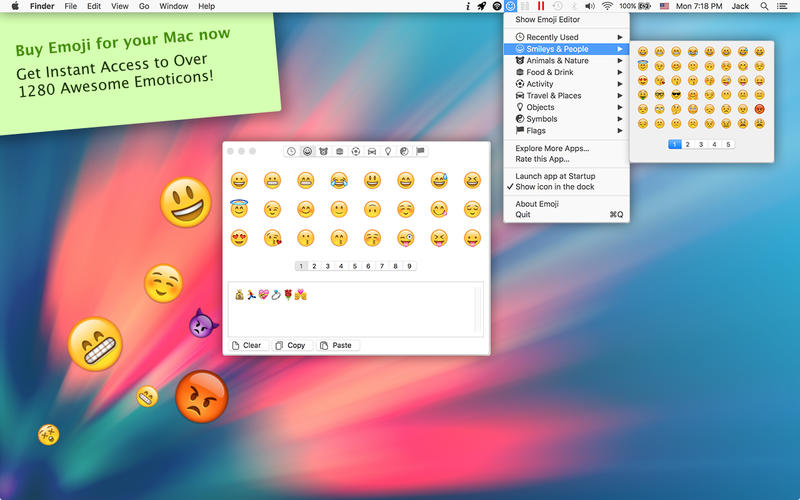Viewport: 800px width, 500px height.
Task: Select About Emoji in the menu
Action: pyautogui.click(x=537, y=204)
